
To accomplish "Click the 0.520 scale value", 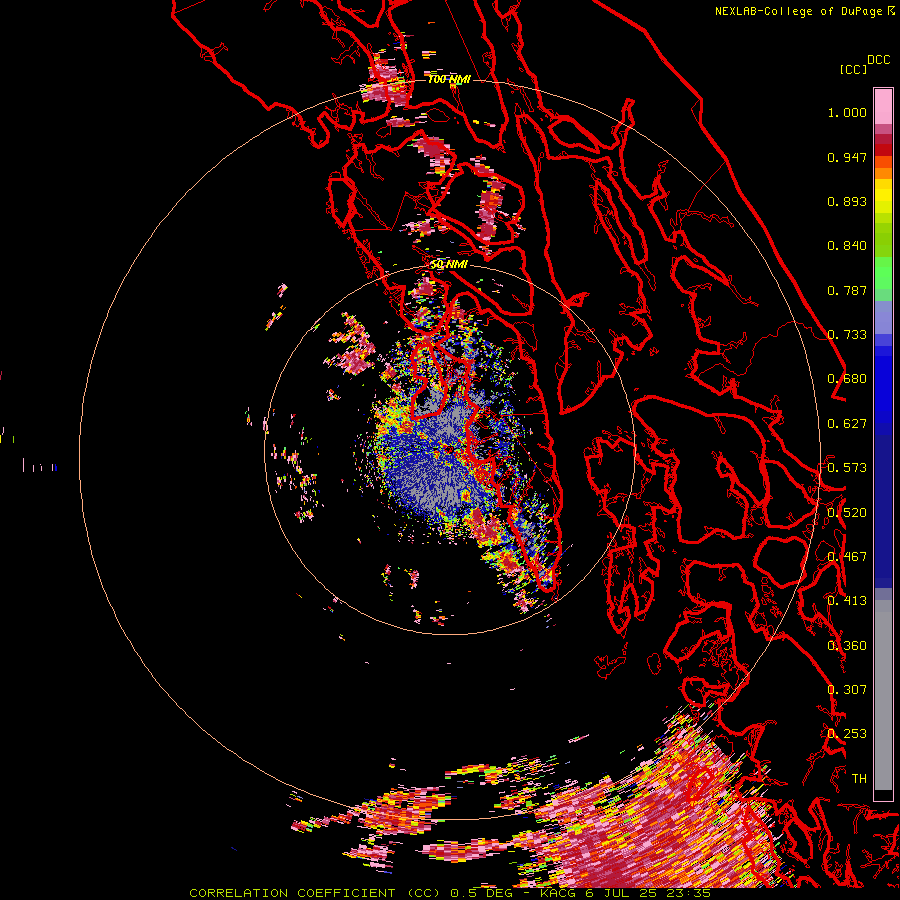I will tap(847, 513).
